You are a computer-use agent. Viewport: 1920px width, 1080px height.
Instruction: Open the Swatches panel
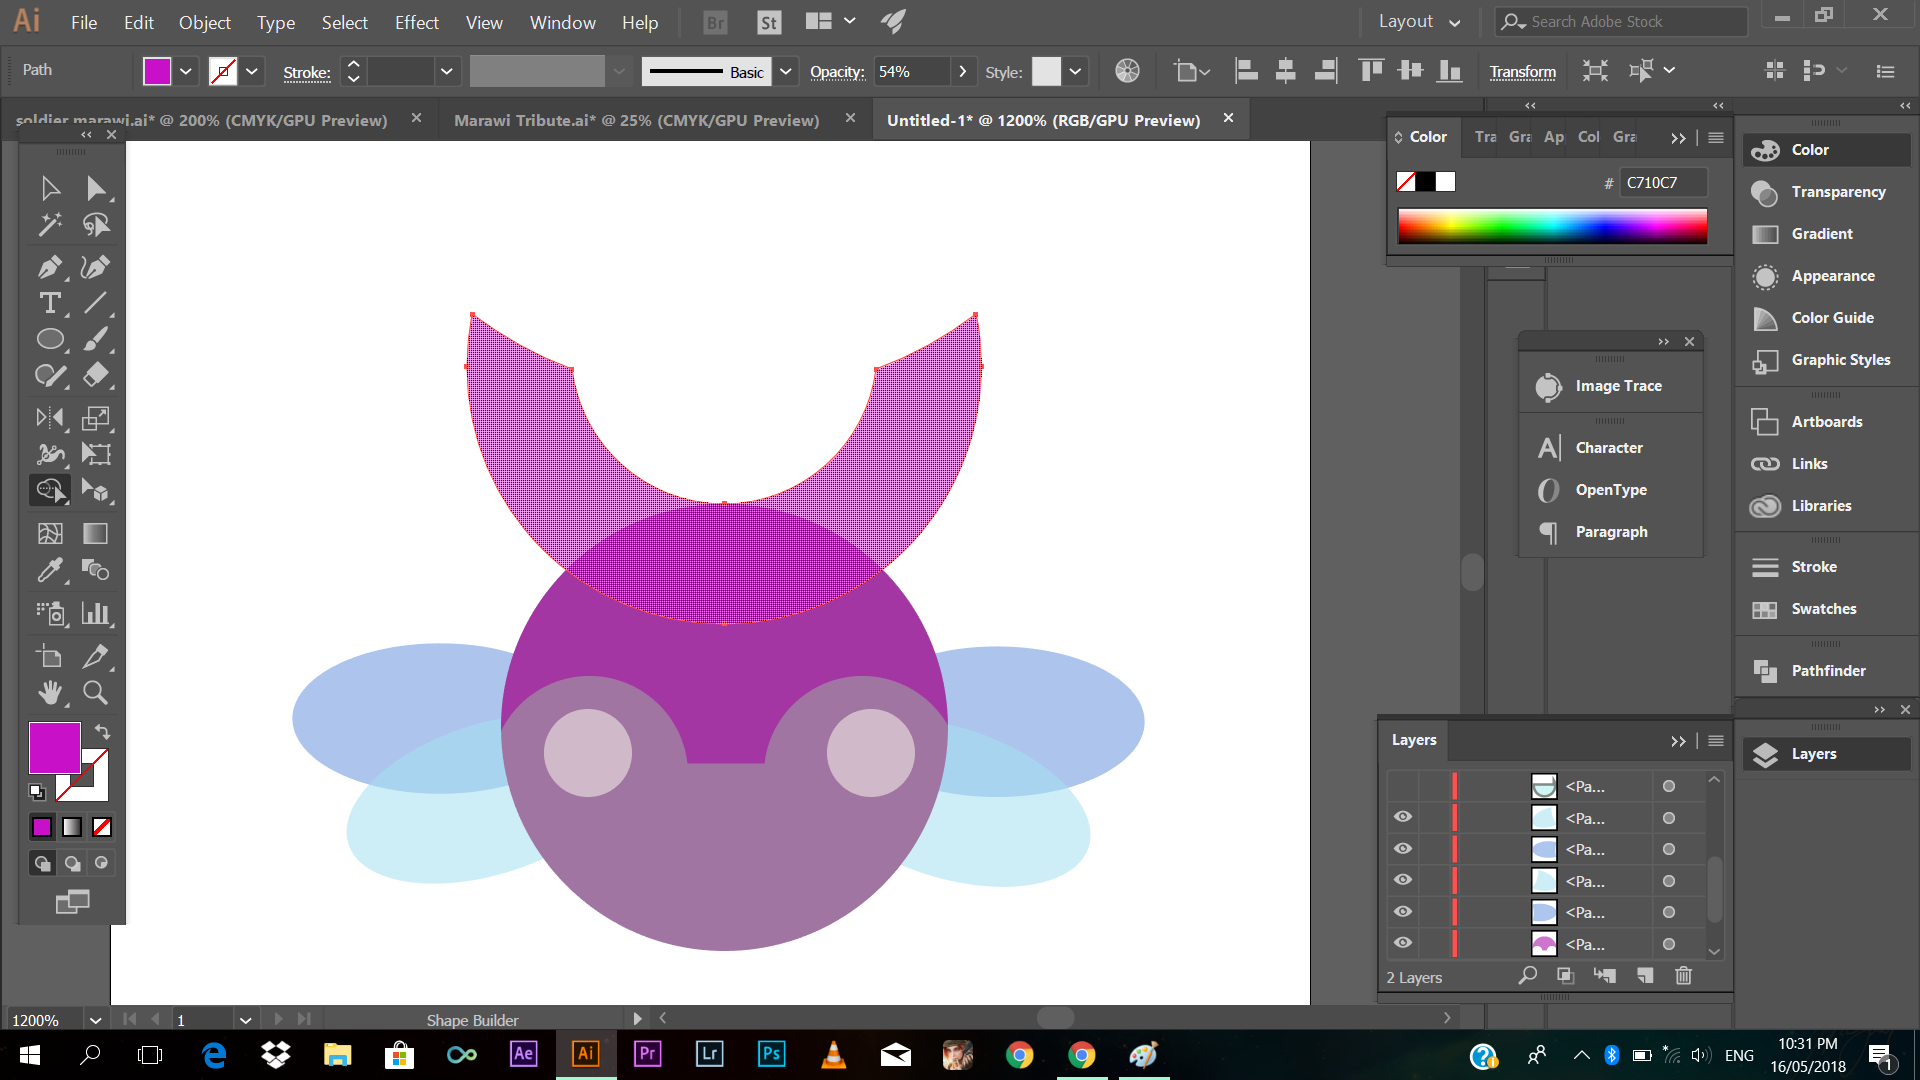click(x=1823, y=609)
